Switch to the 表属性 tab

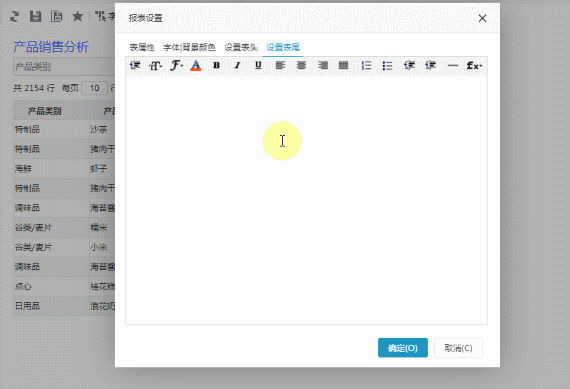pyautogui.click(x=142, y=47)
